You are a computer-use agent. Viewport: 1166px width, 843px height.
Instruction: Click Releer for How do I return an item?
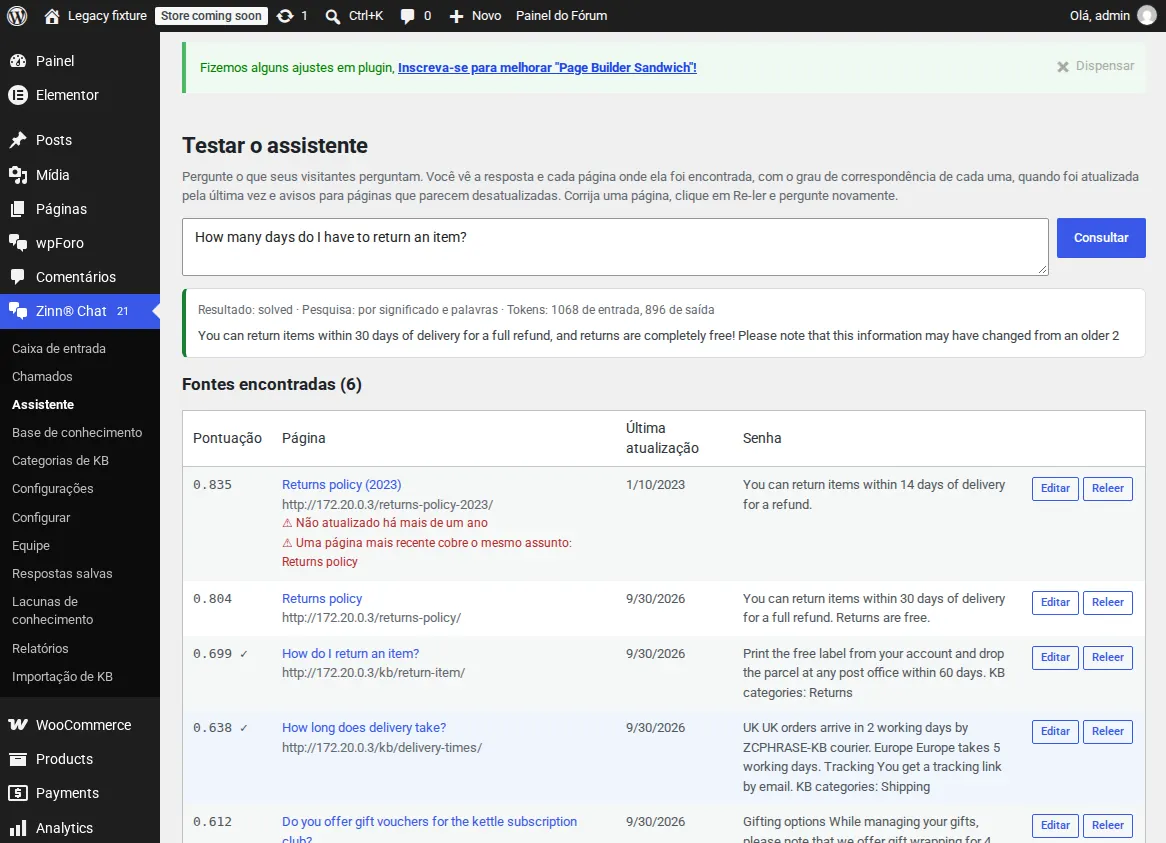click(x=1107, y=657)
